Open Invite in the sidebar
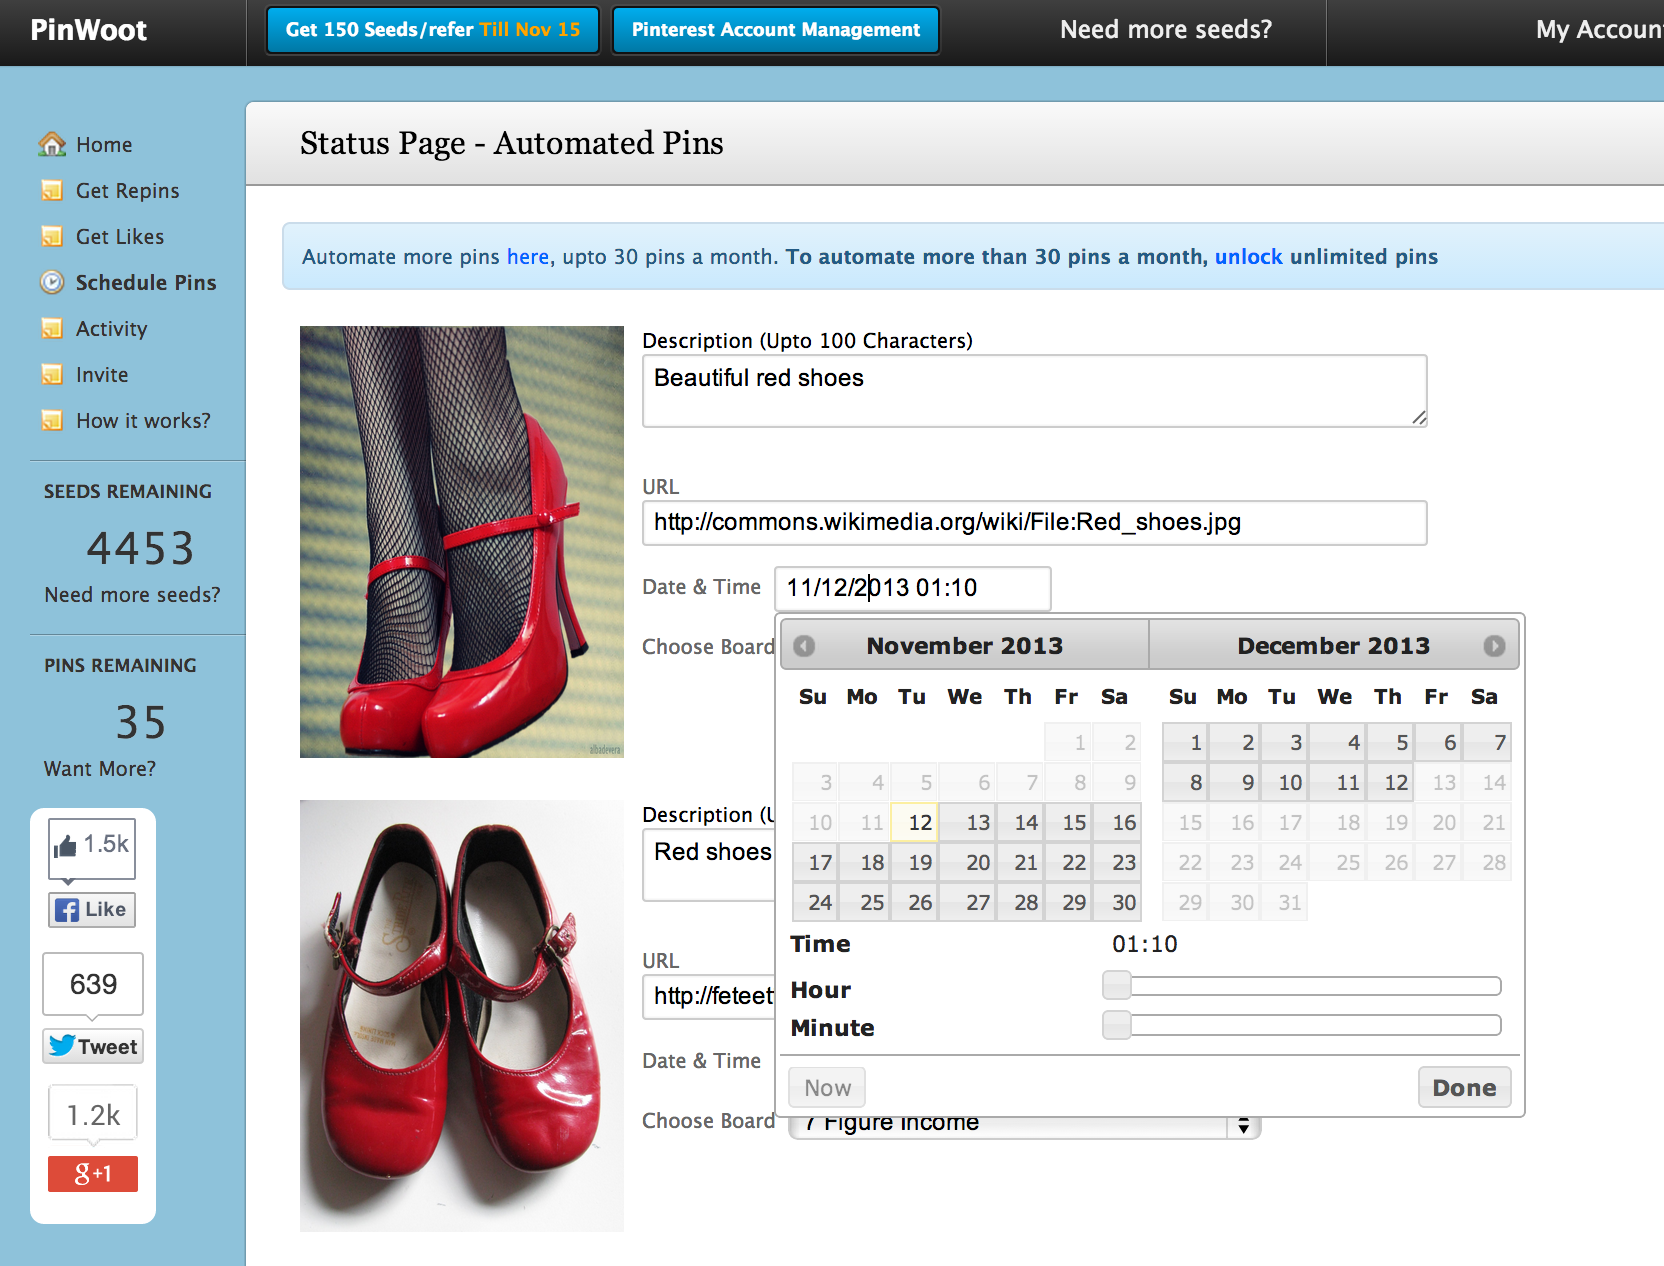Viewport: 1664px width, 1266px height. pos(102,375)
